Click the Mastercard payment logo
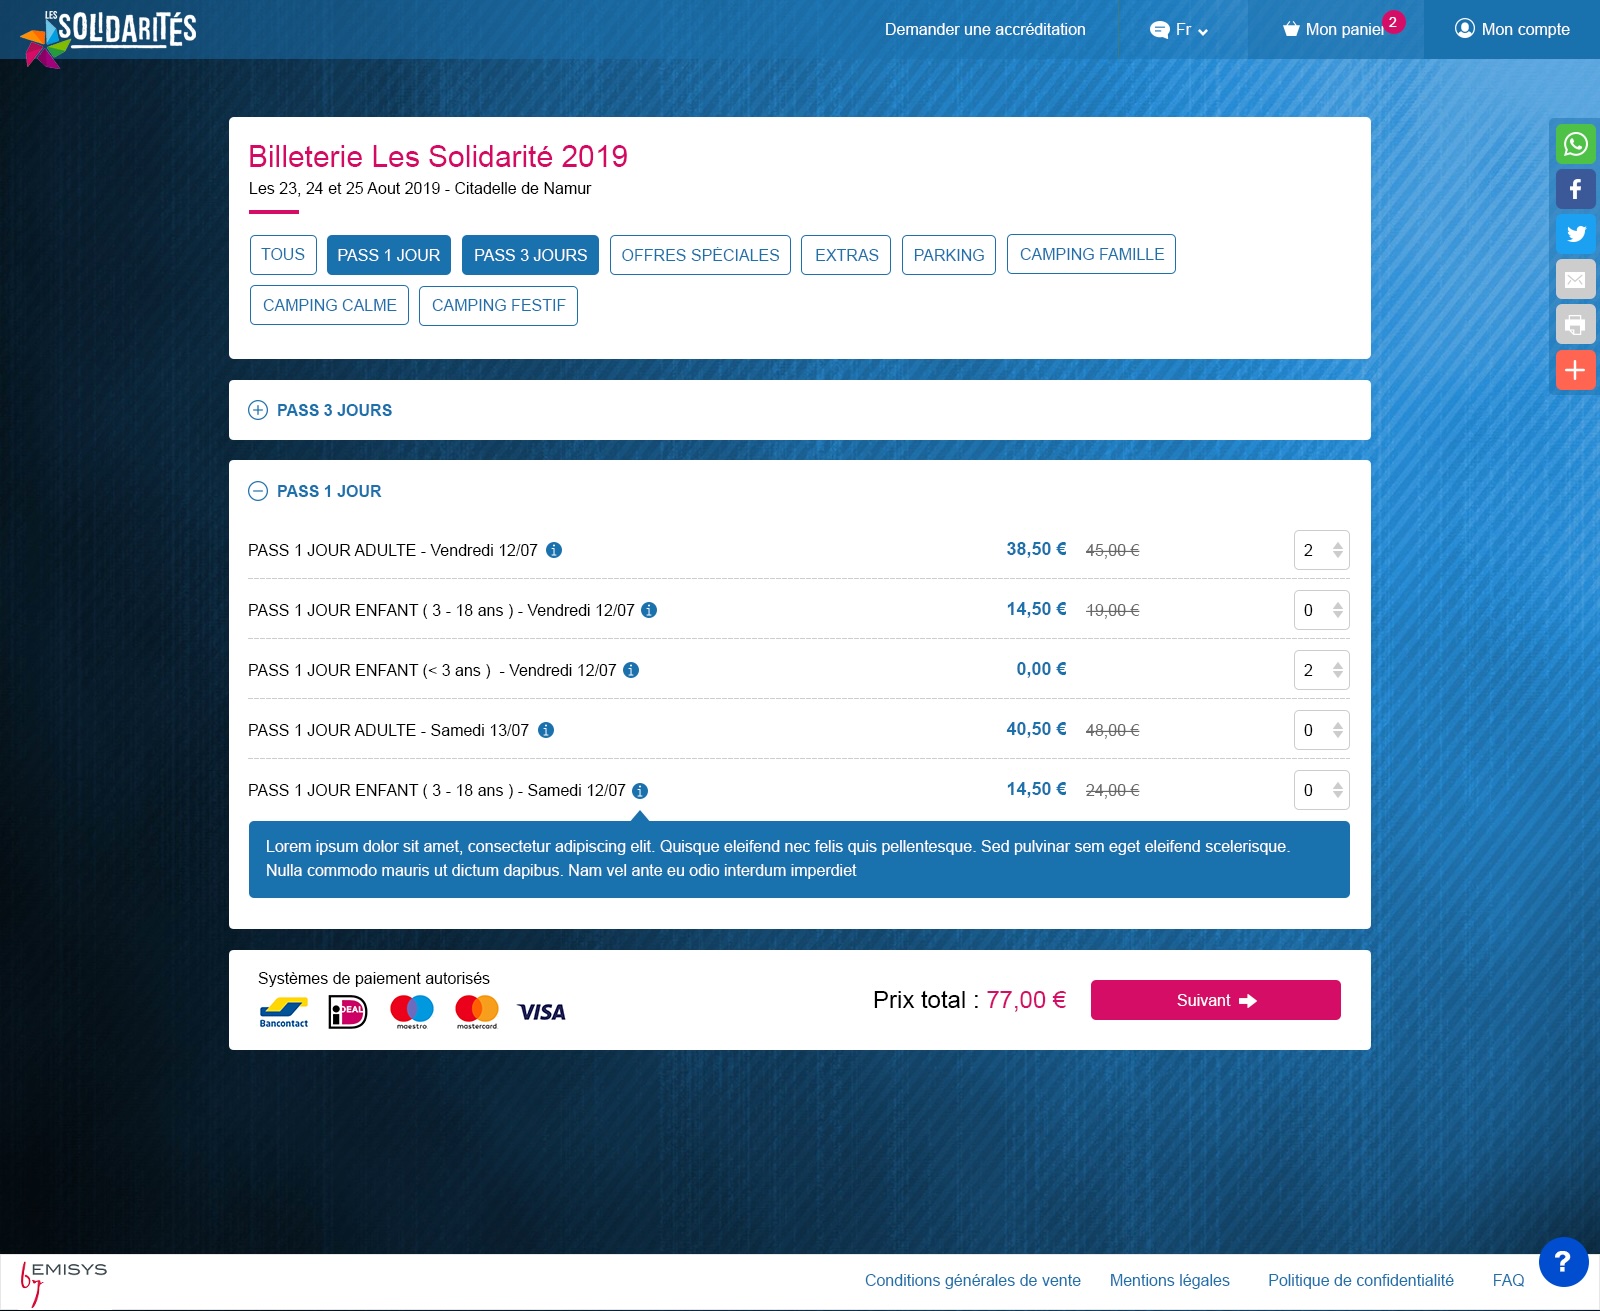This screenshot has width=1600, height=1311. tap(477, 1012)
